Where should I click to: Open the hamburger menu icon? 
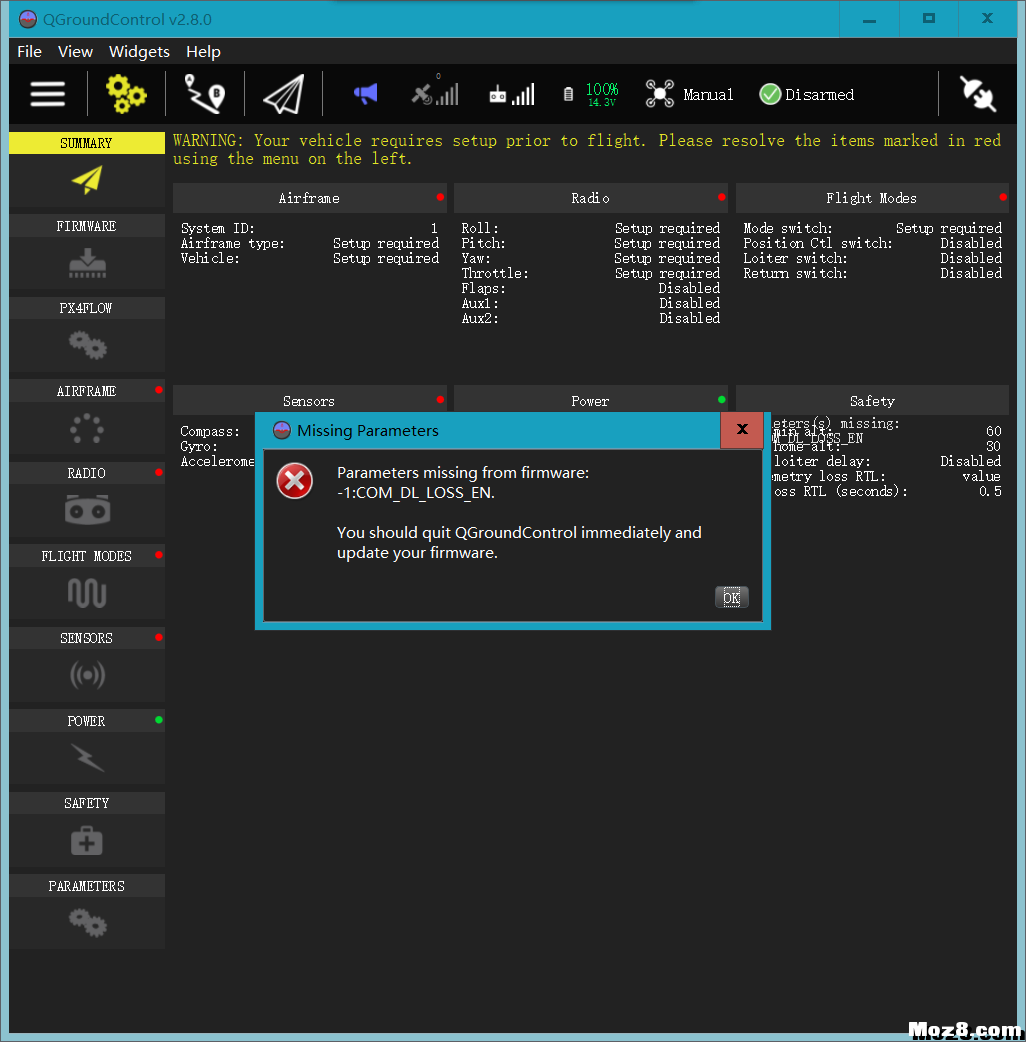point(48,94)
